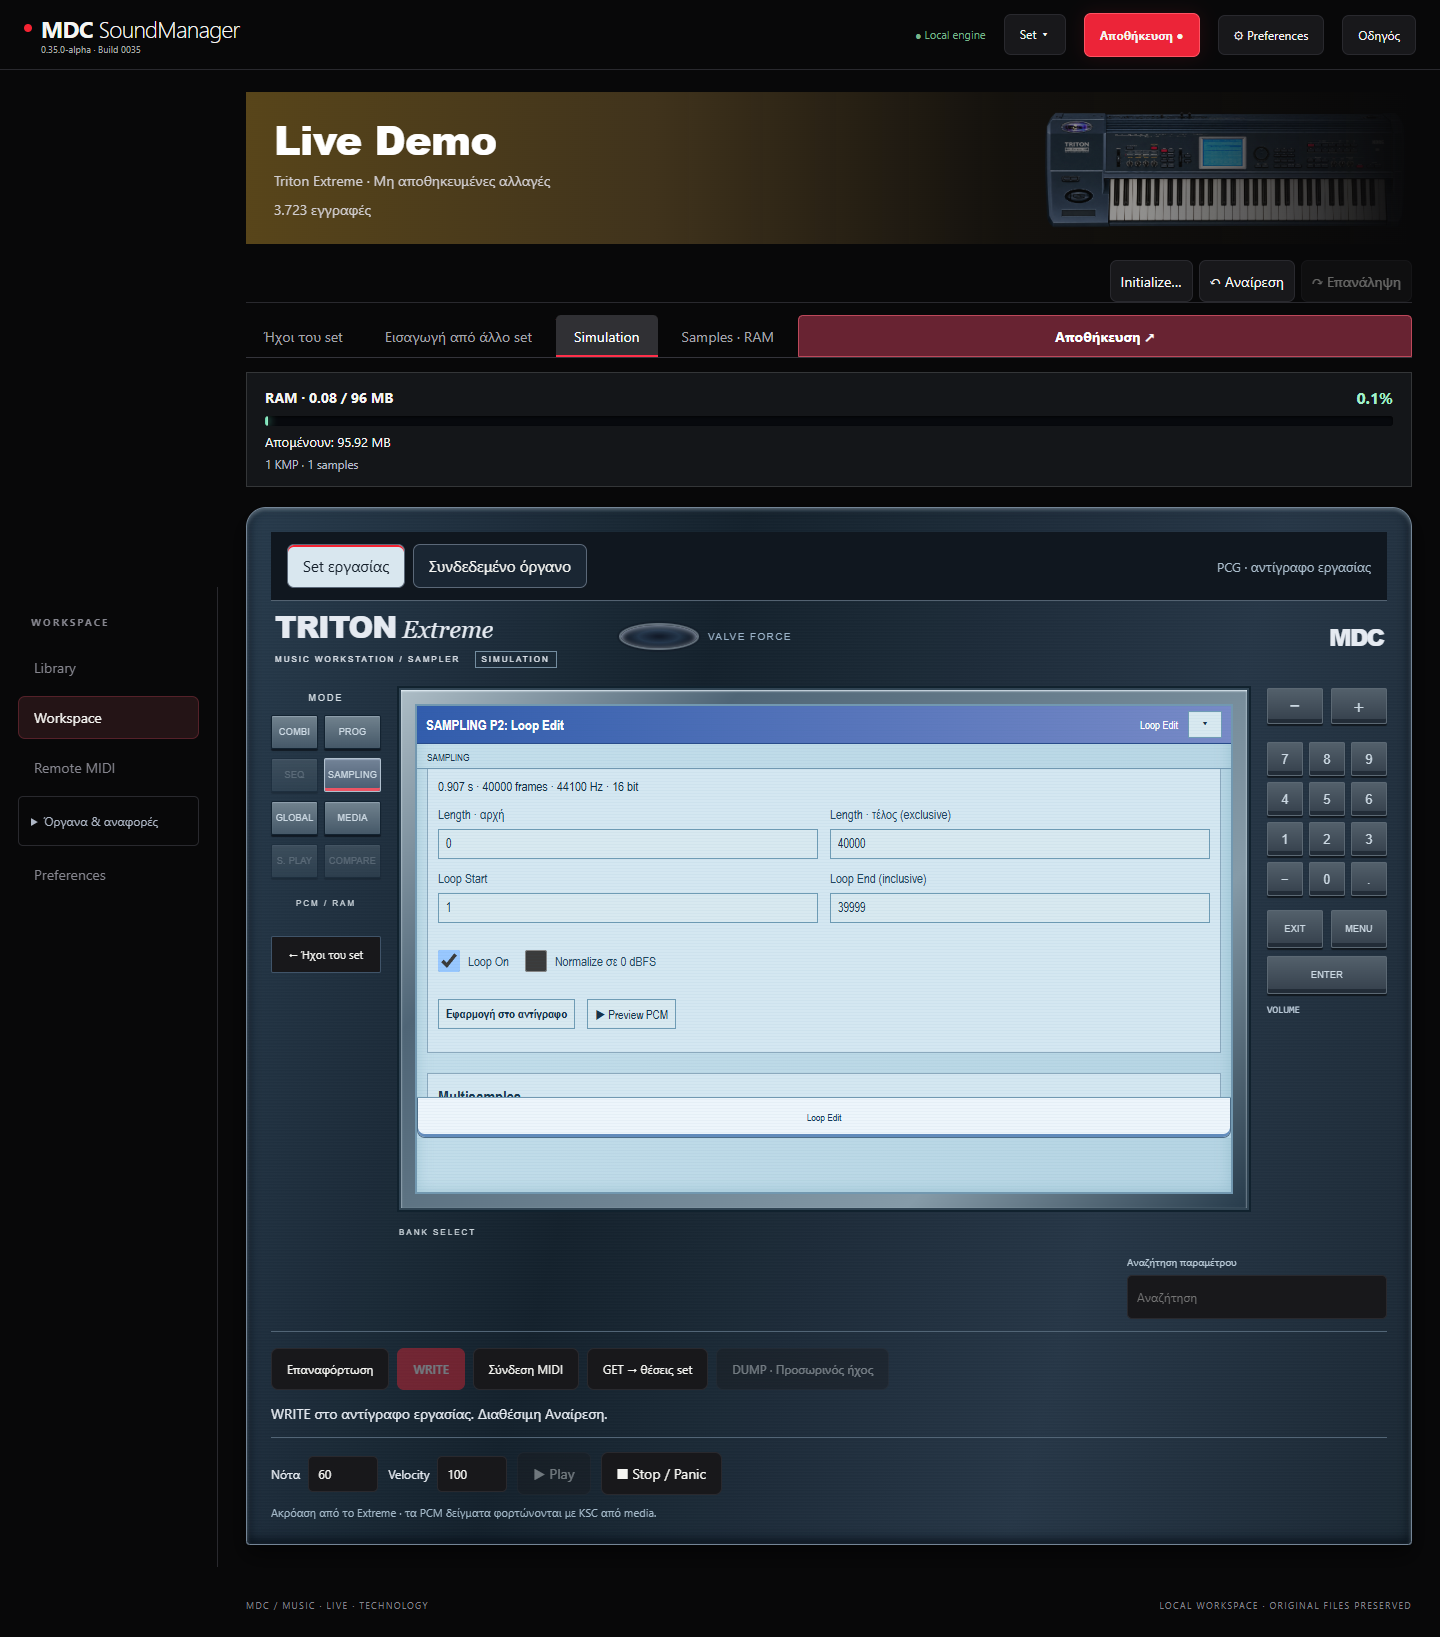This screenshot has height=1637, width=1440.
Task: Open the Οδηγός guide button
Action: [x=1379, y=35]
